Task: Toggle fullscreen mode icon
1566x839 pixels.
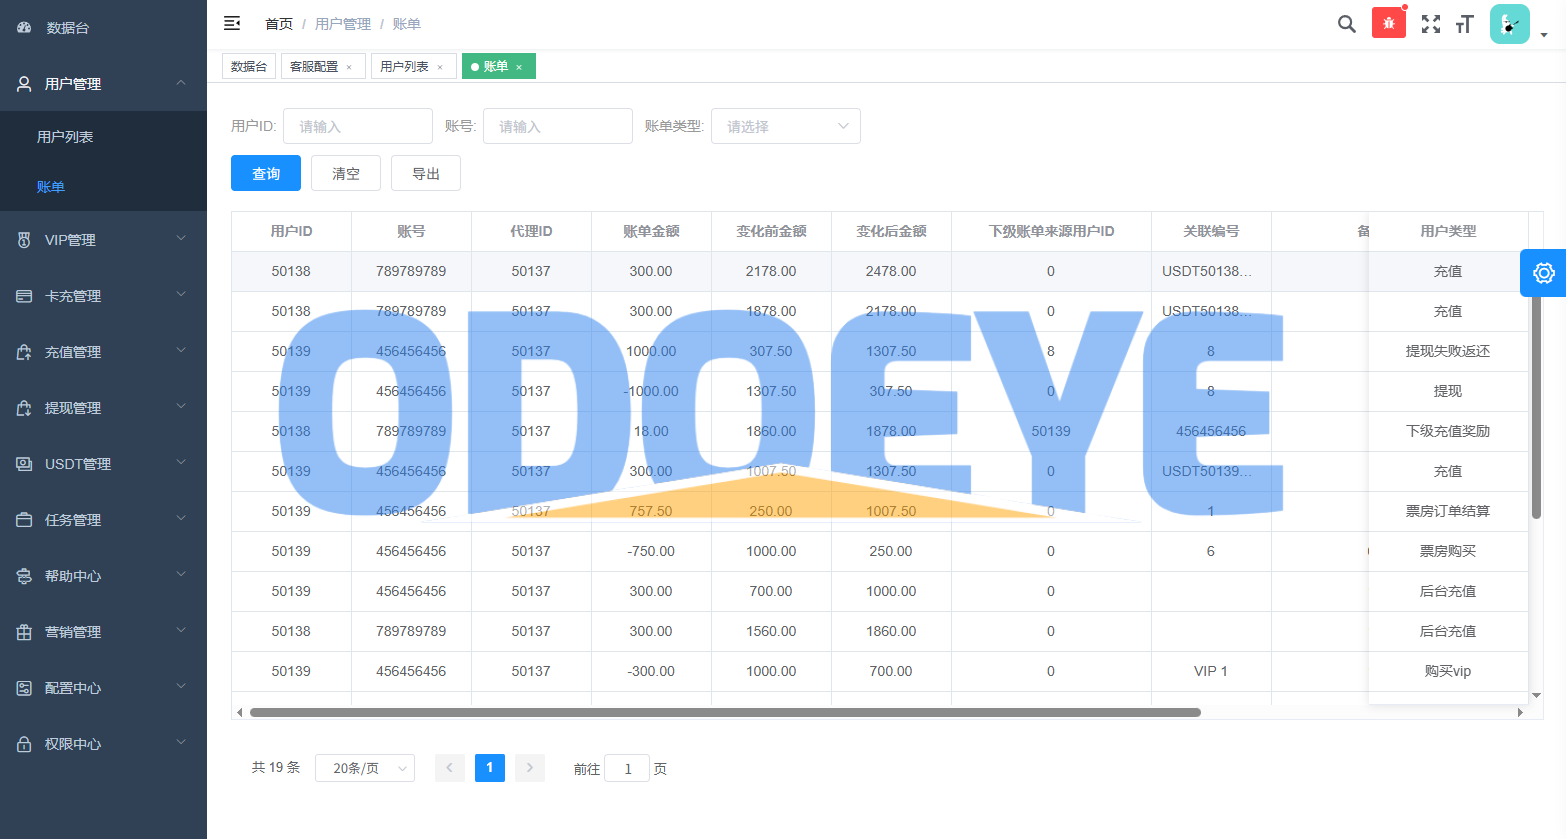Action: 1431,24
